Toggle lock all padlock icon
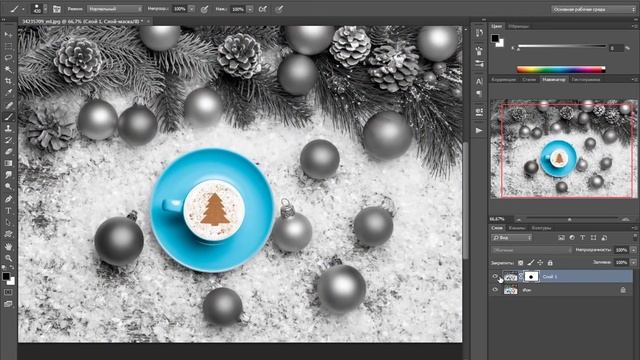The image size is (640, 360). tap(550, 263)
